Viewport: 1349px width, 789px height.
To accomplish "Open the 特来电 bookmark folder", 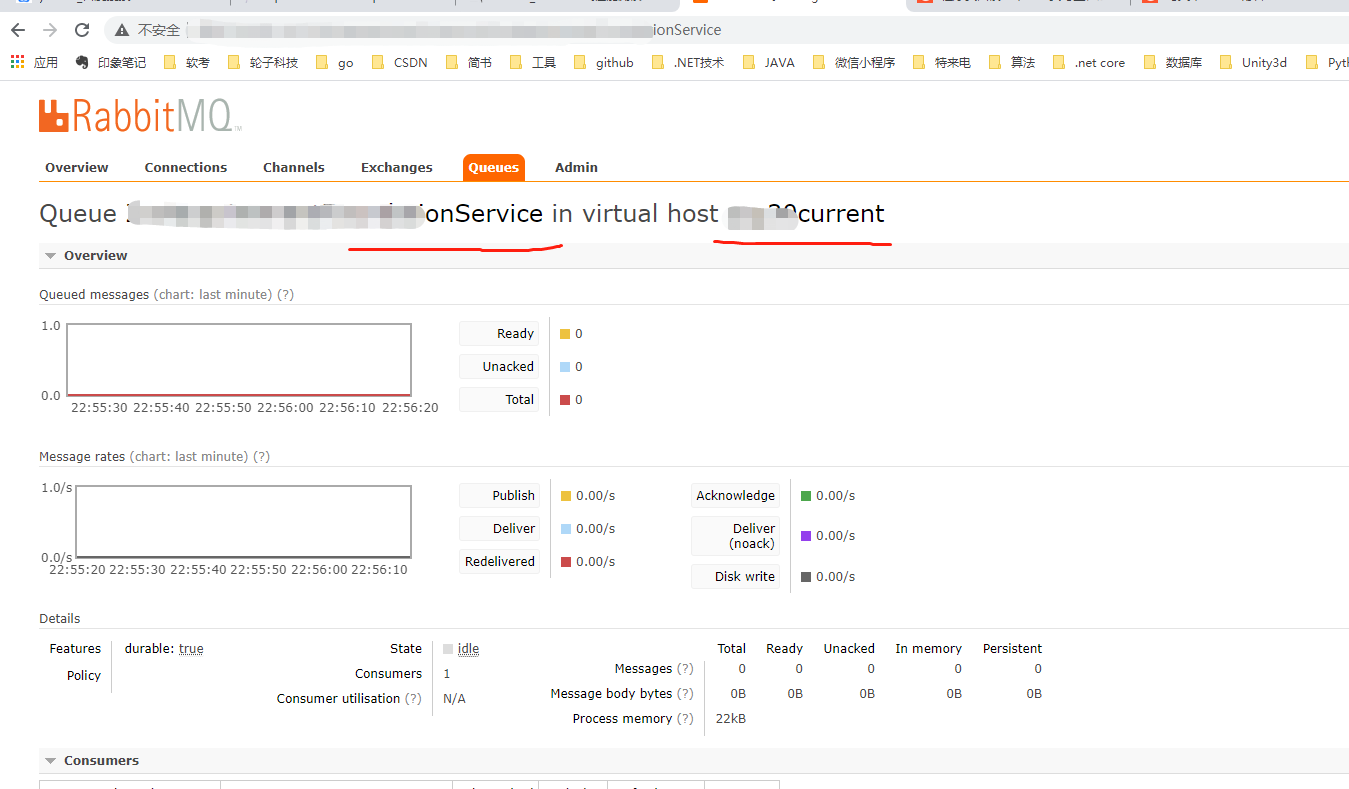I will [x=943, y=62].
